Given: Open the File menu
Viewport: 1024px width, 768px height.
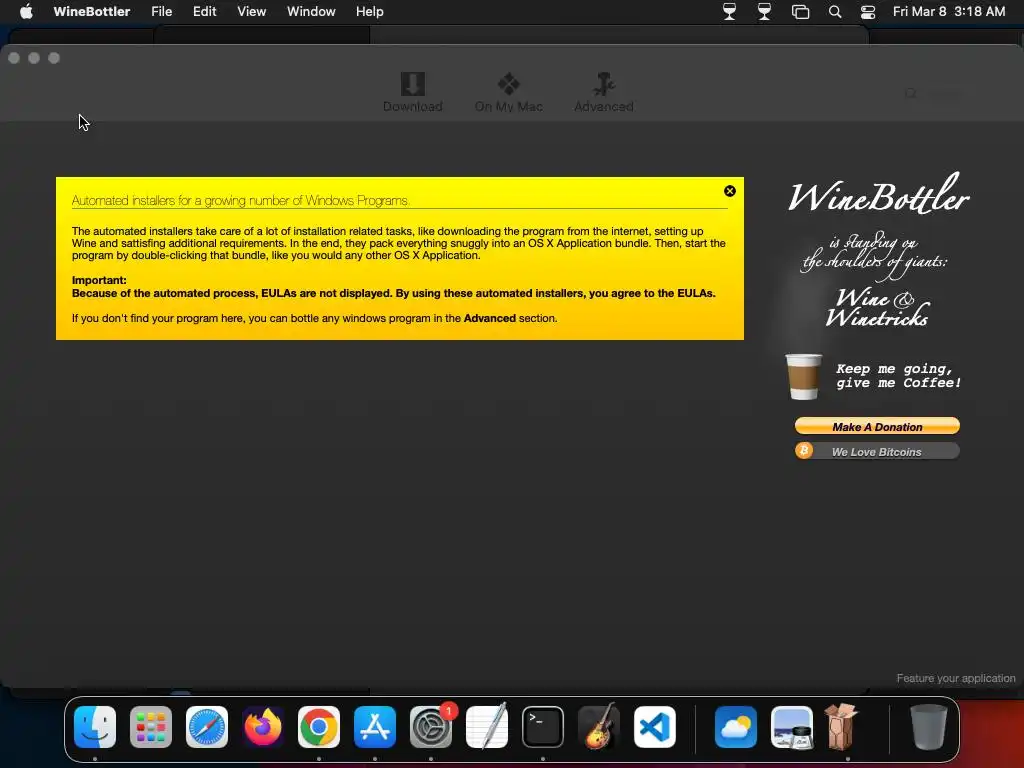Looking at the screenshot, I should click(x=161, y=12).
